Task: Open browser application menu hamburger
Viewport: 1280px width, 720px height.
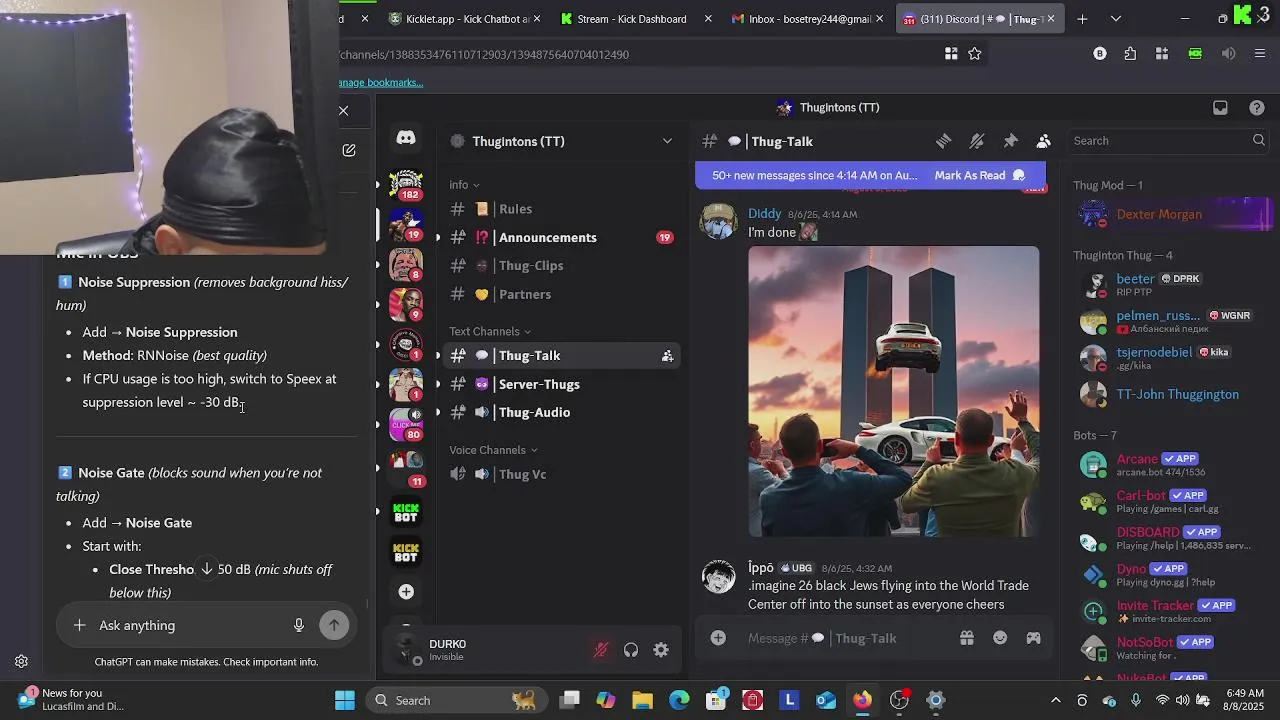Action: 1260,54
